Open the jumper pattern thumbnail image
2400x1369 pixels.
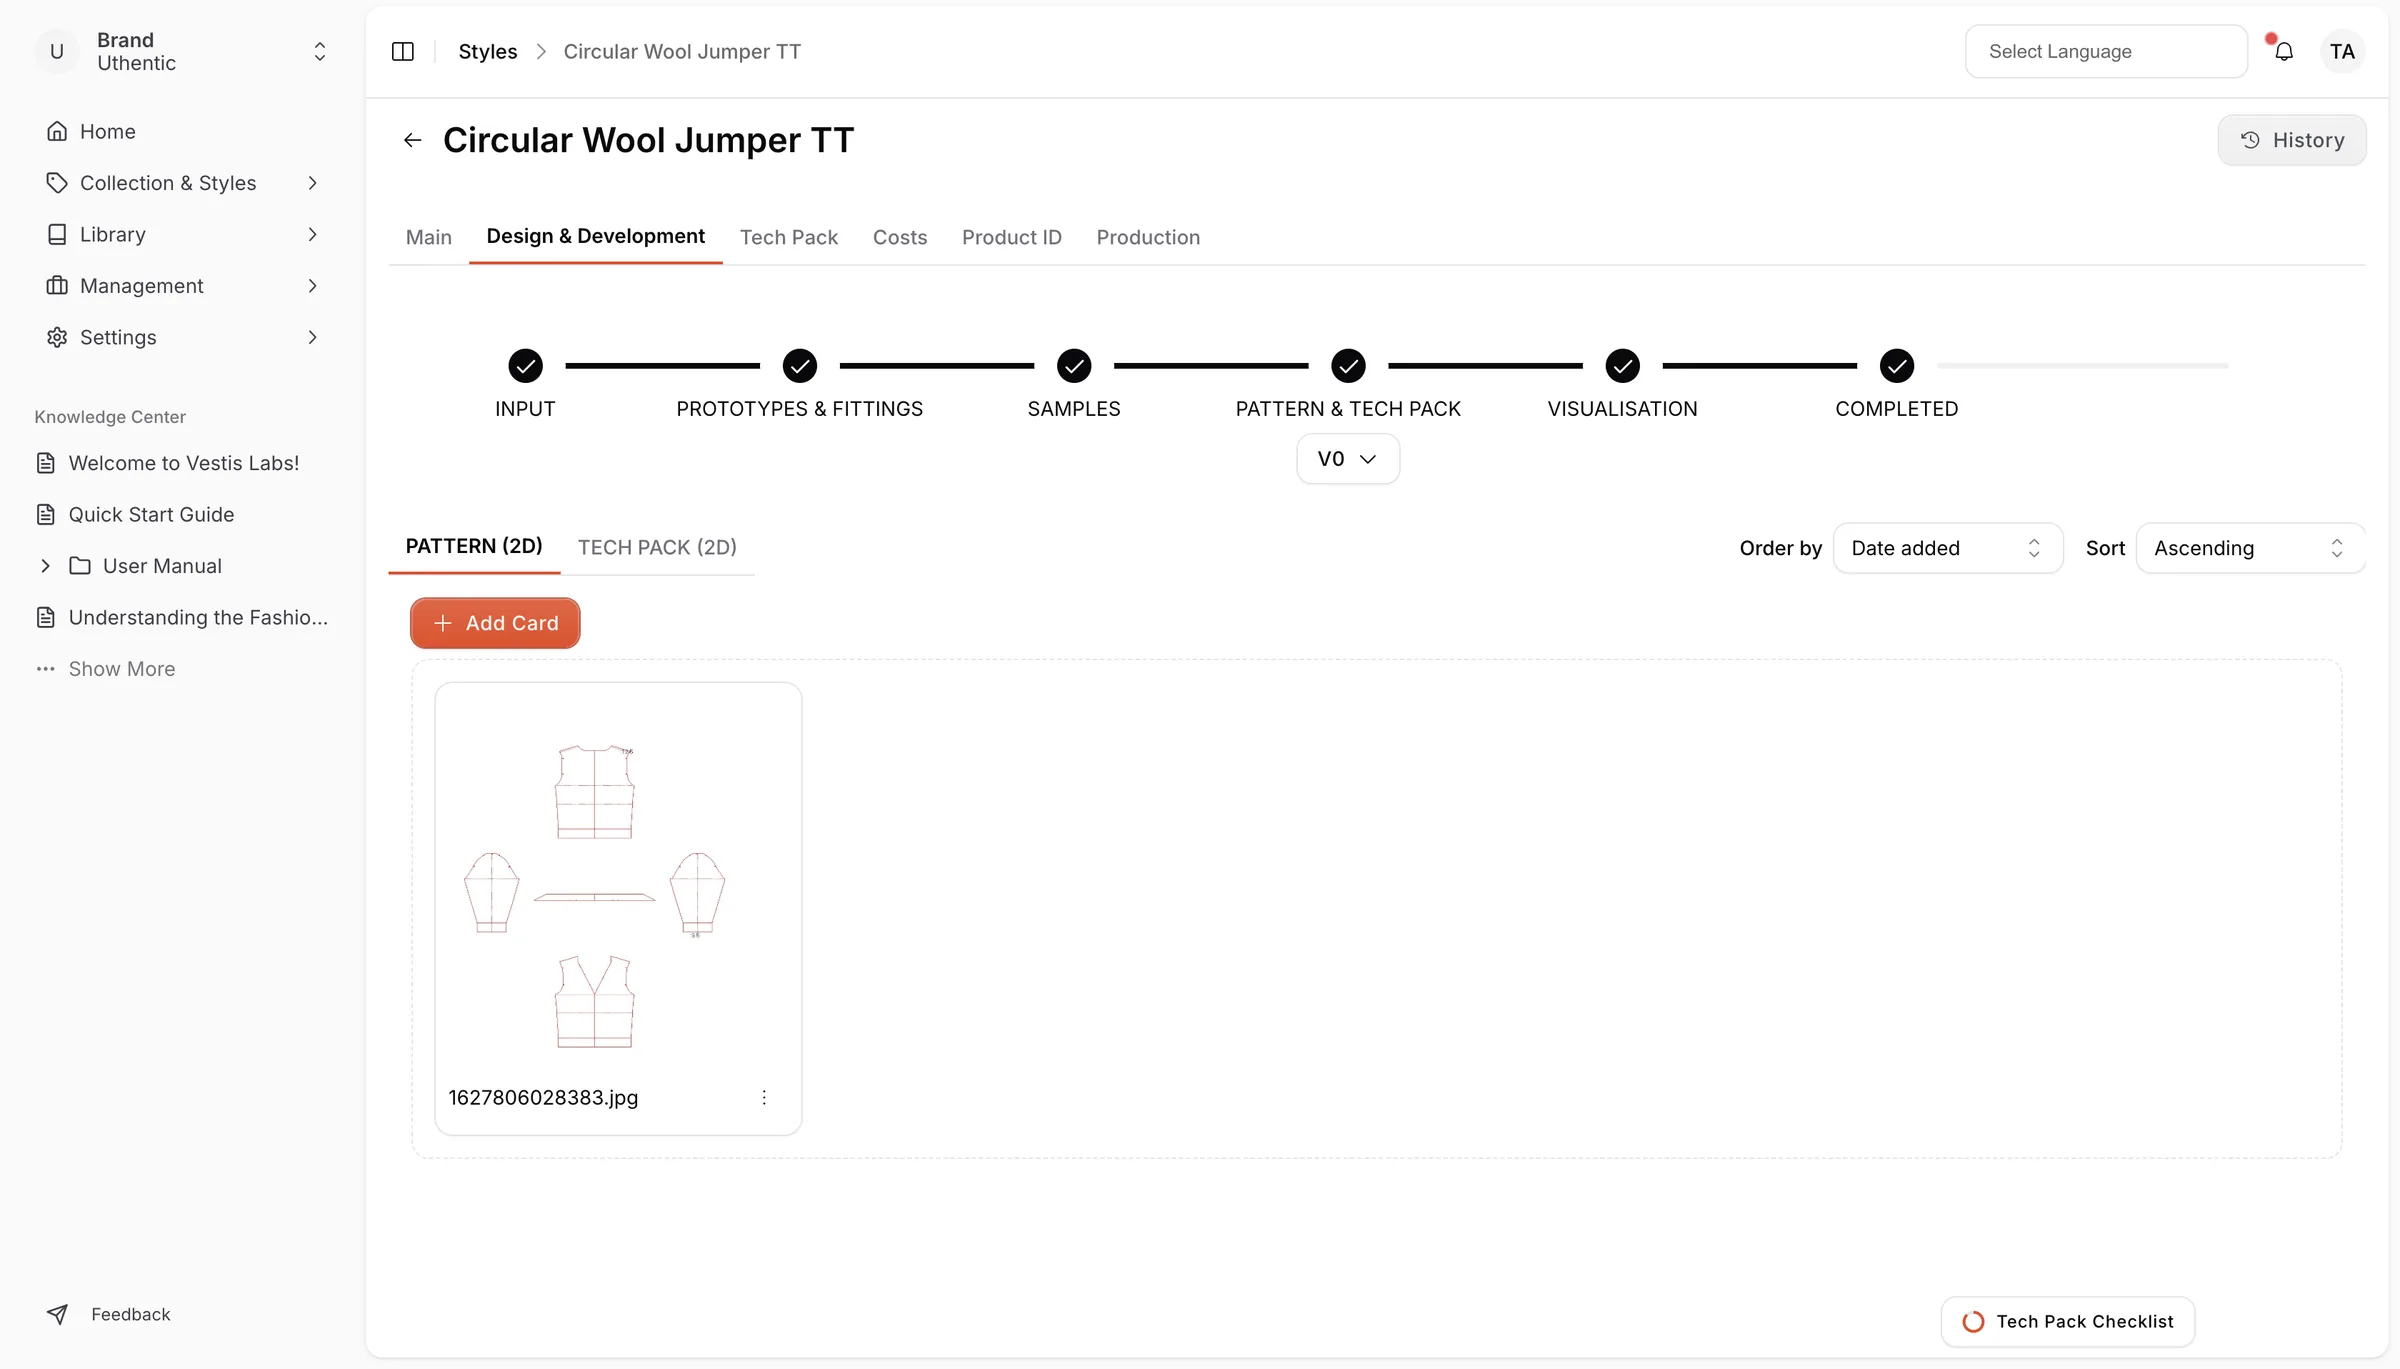[595, 895]
